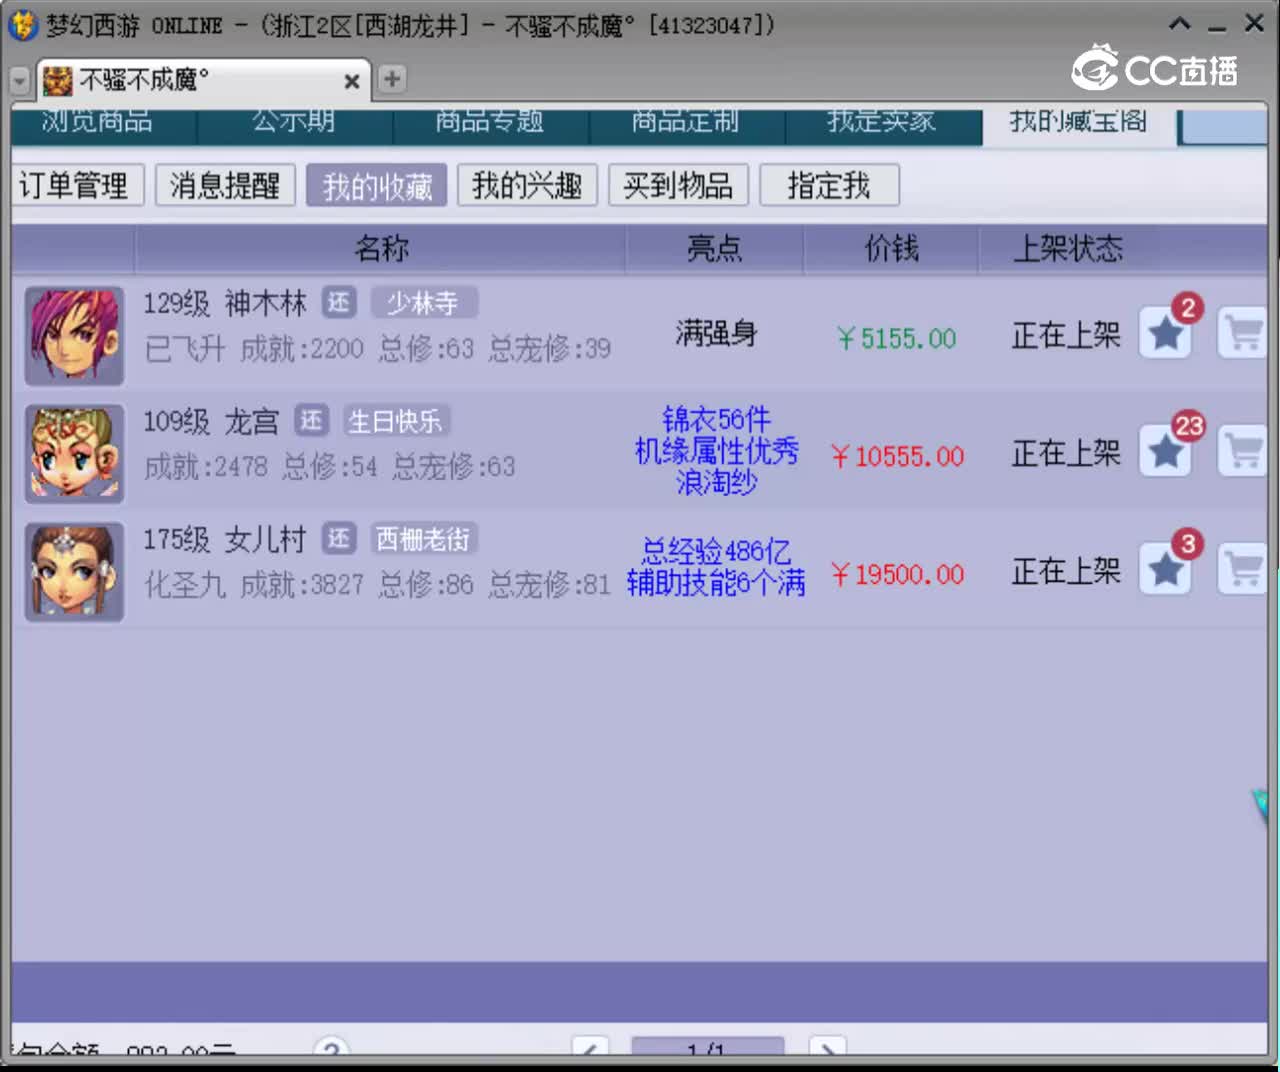Click star favorite icon for 神木林 listing
The image size is (1280, 1072).
pyautogui.click(x=1165, y=333)
